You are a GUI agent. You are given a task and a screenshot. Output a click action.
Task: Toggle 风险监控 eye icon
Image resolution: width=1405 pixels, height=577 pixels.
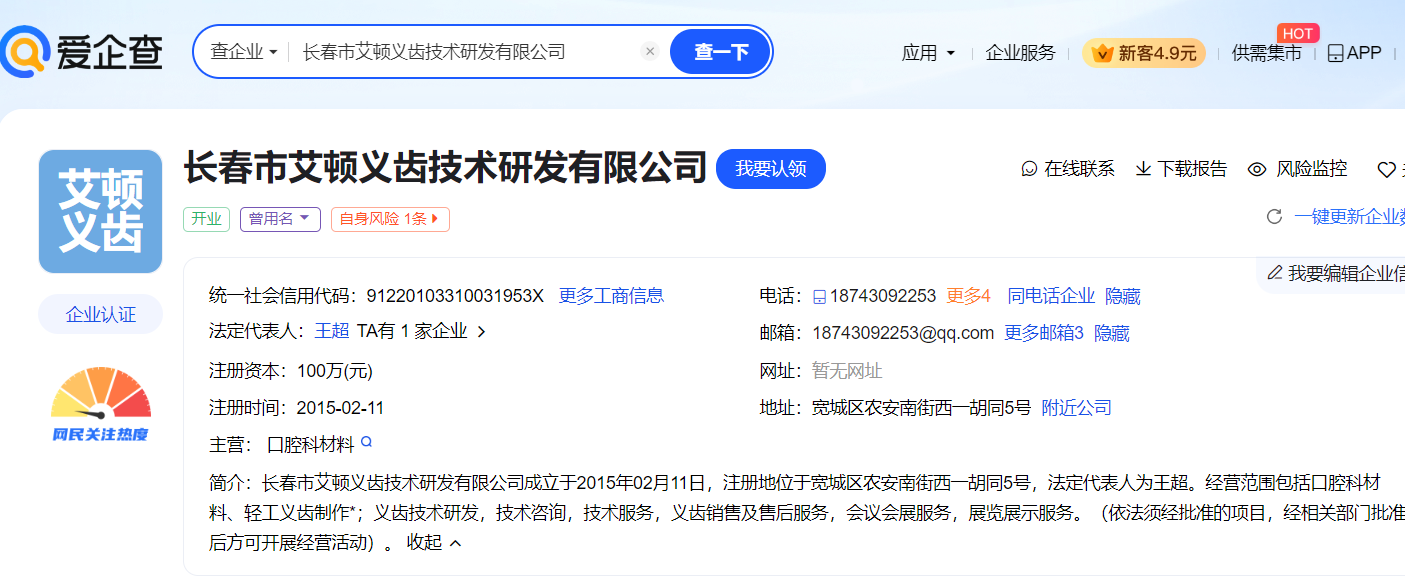pyautogui.click(x=1257, y=169)
